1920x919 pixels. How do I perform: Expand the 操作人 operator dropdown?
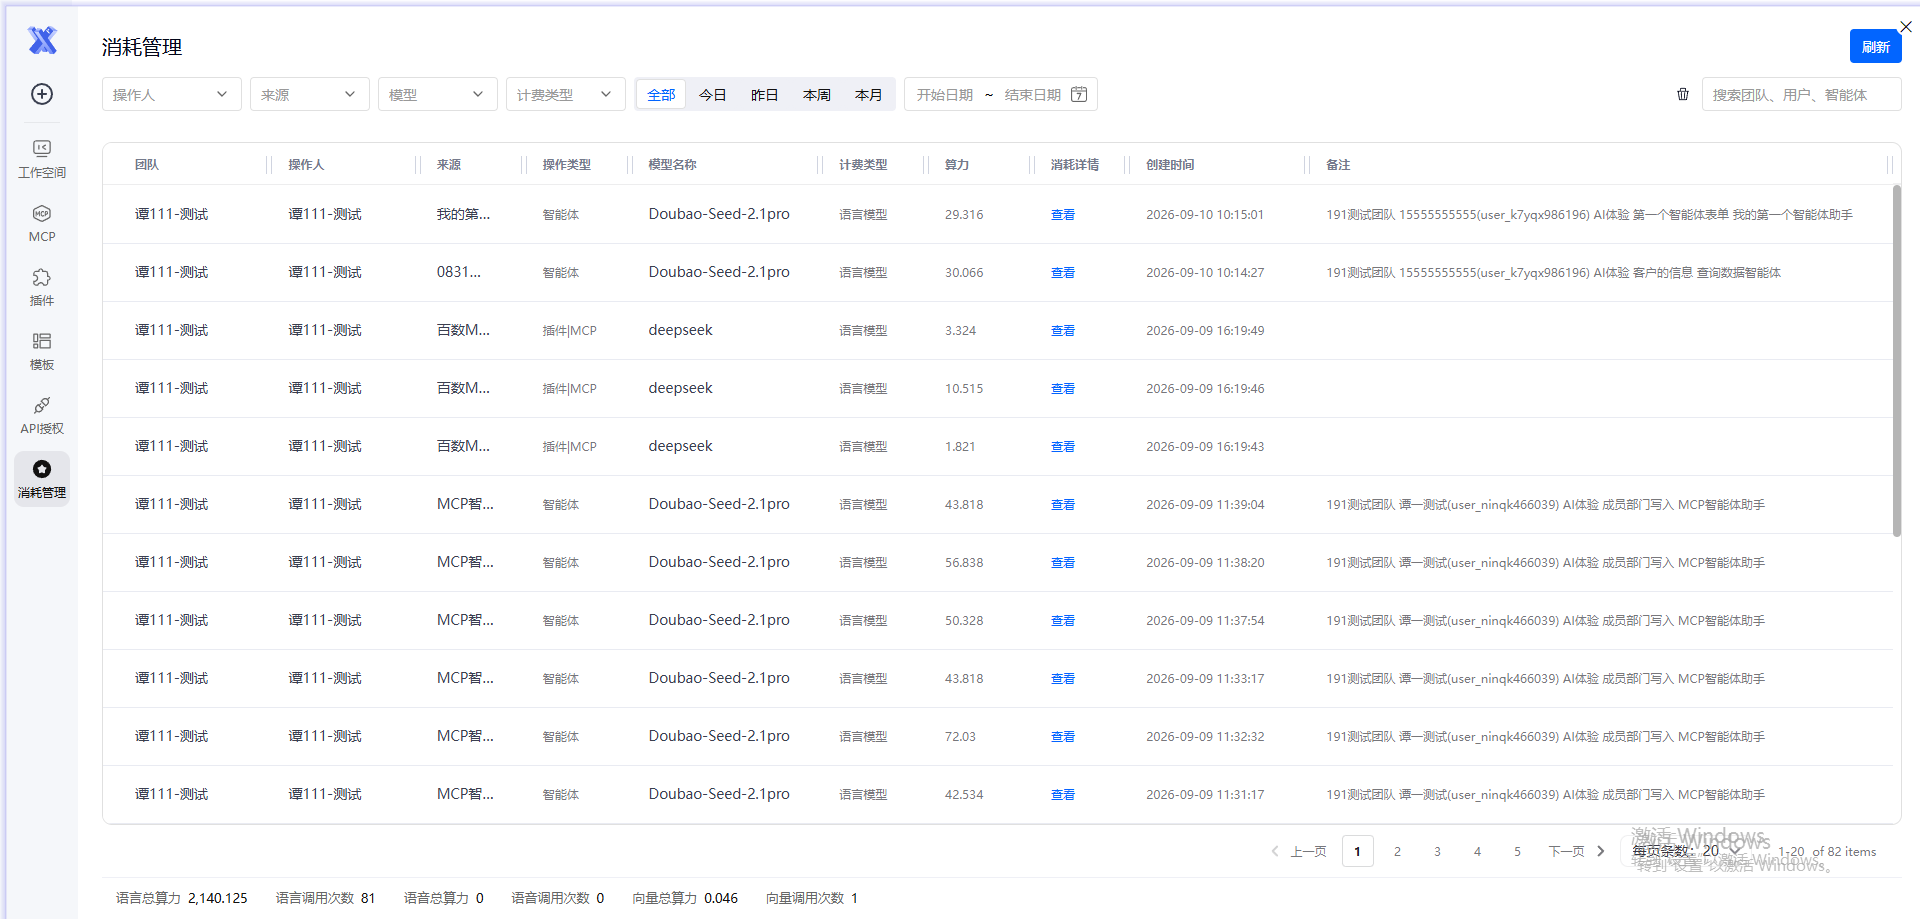click(x=171, y=94)
